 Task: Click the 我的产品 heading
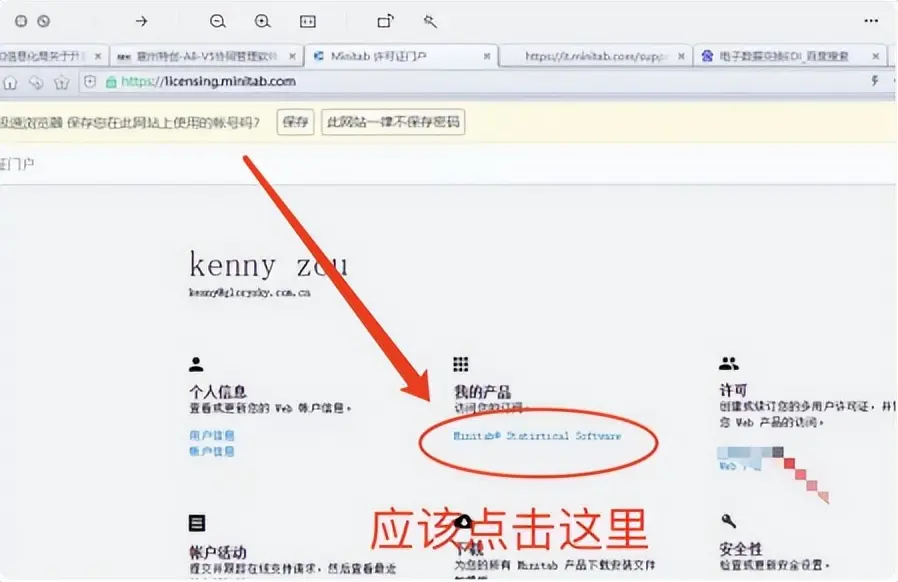(x=482, y=392)
